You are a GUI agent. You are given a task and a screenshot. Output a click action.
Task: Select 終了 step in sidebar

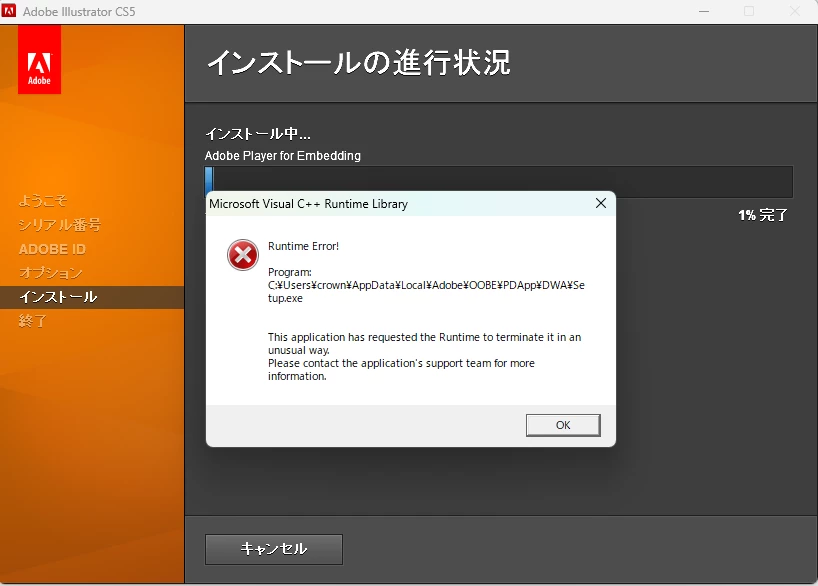click(x=33, y=321)
